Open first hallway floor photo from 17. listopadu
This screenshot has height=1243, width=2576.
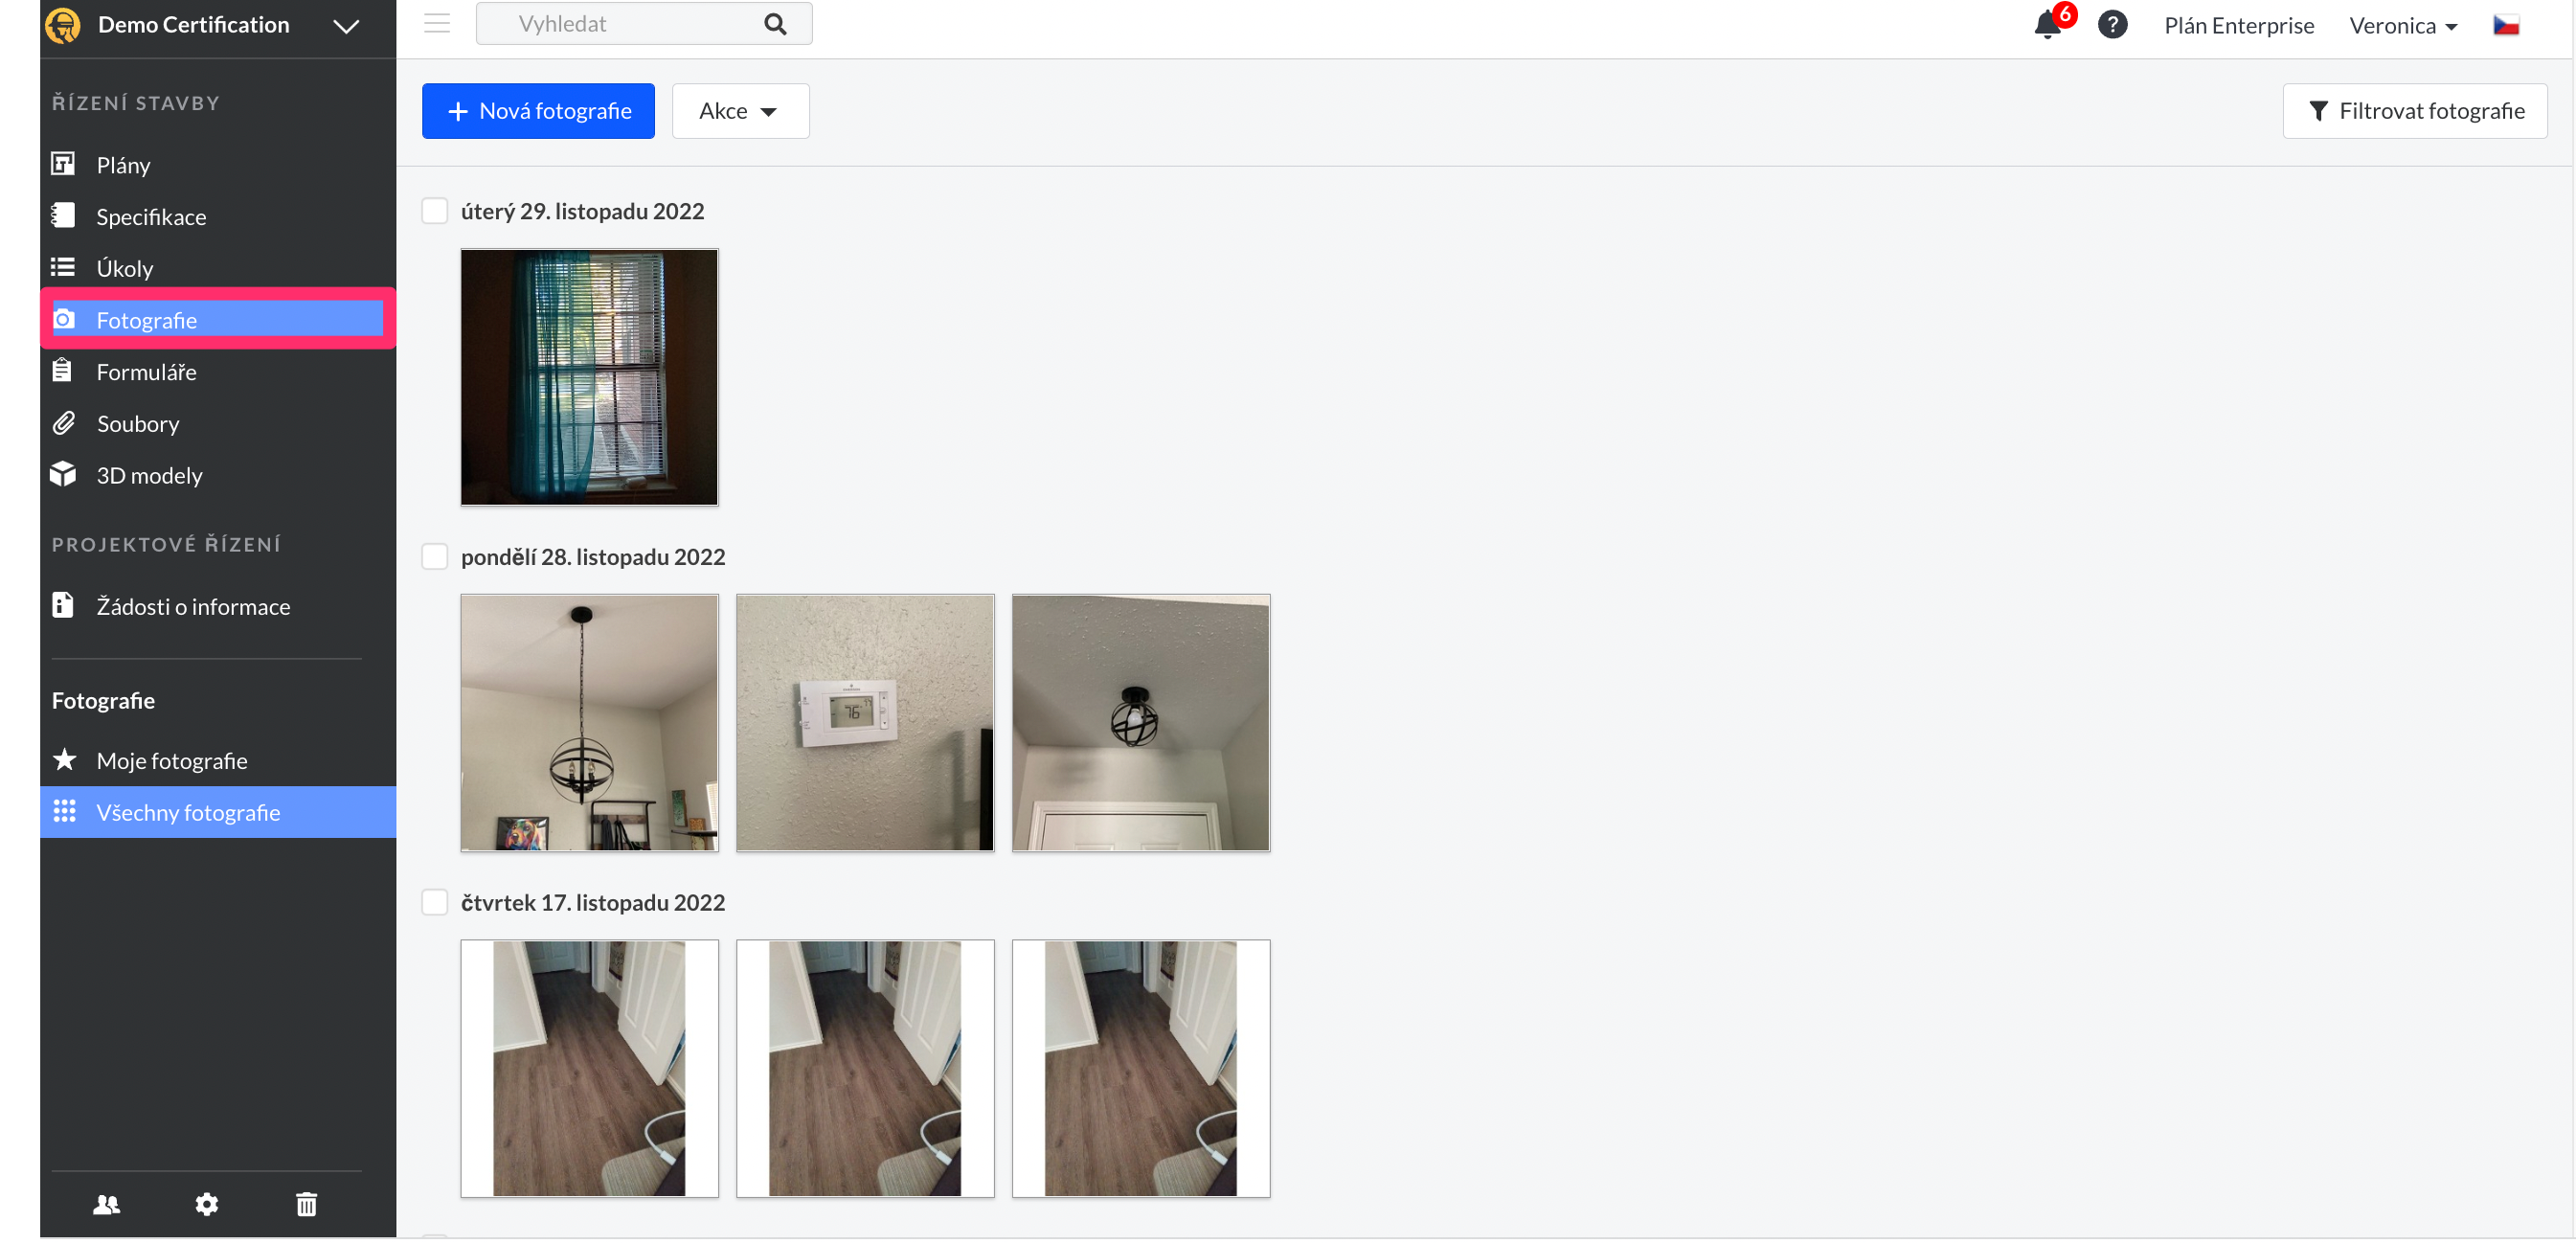(x=589, y=1069)
